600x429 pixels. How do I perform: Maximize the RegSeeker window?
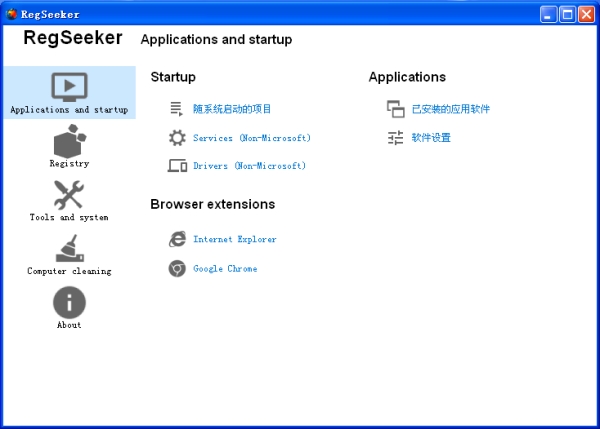click(x=567, y=15)
